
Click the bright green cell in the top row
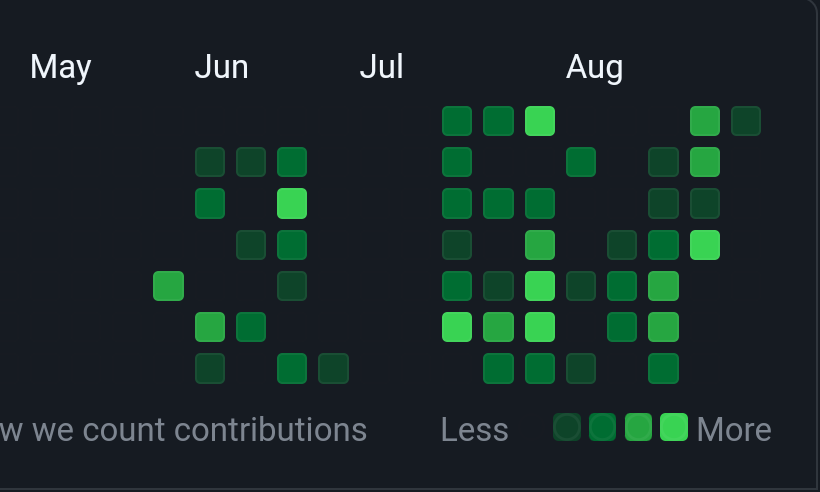click(x=540, y=121)
